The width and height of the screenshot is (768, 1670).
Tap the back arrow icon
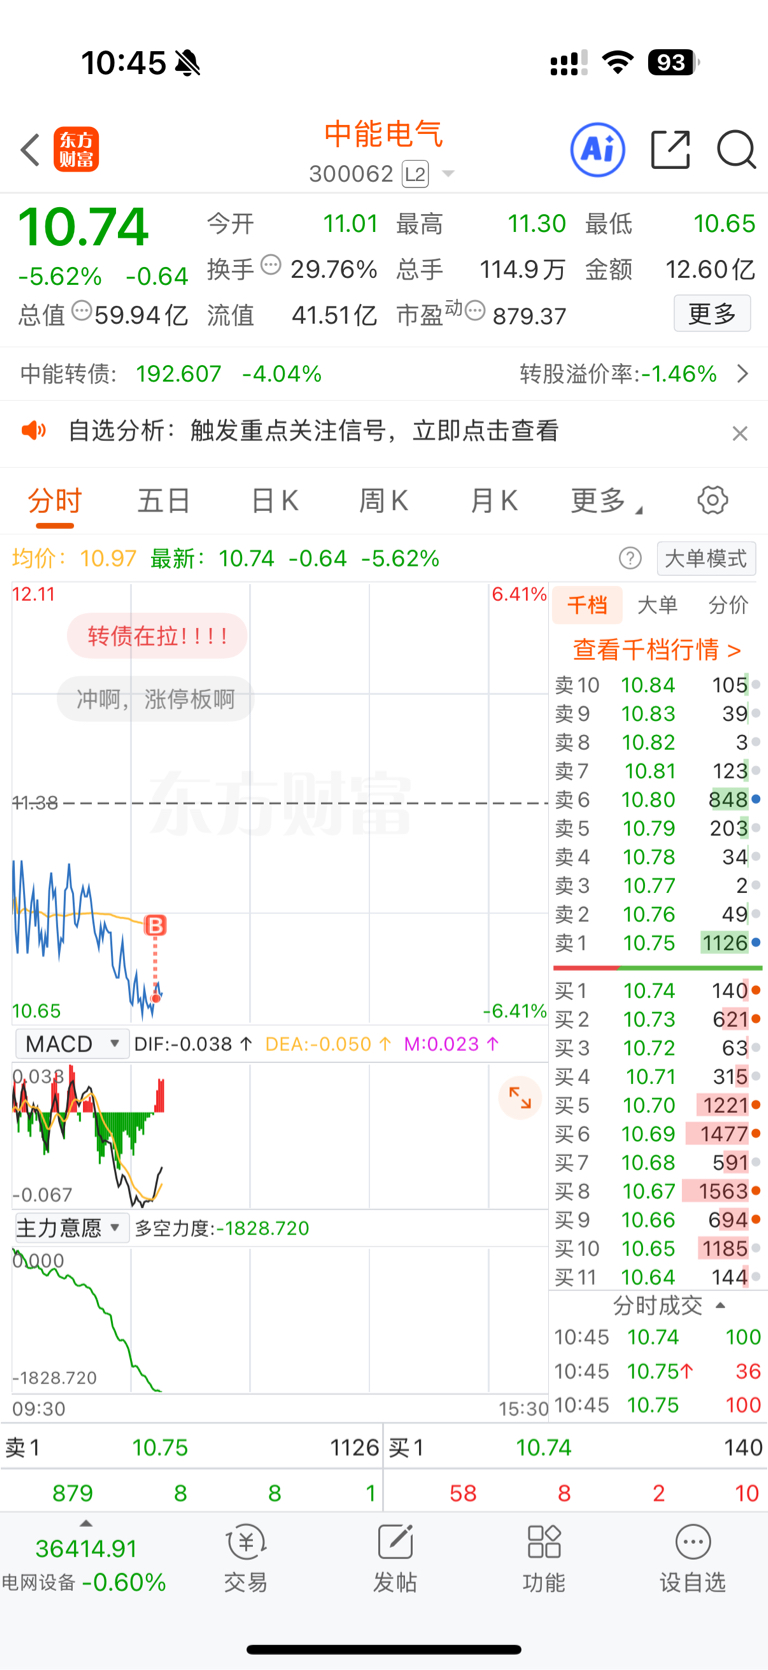pyautogui.click(x=30, y=150)
